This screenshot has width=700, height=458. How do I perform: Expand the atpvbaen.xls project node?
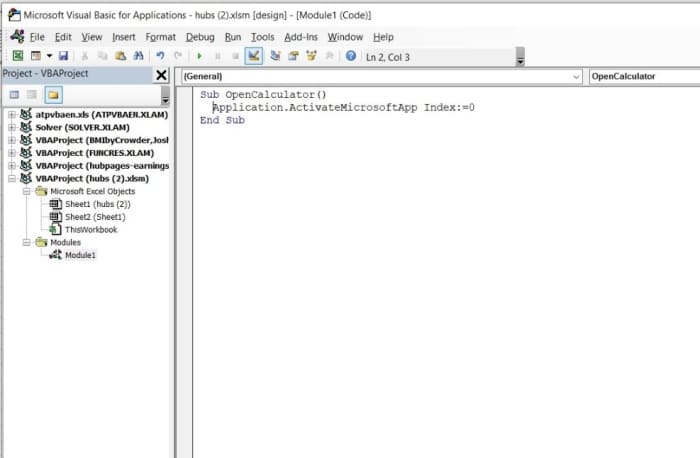coord(12,115)
